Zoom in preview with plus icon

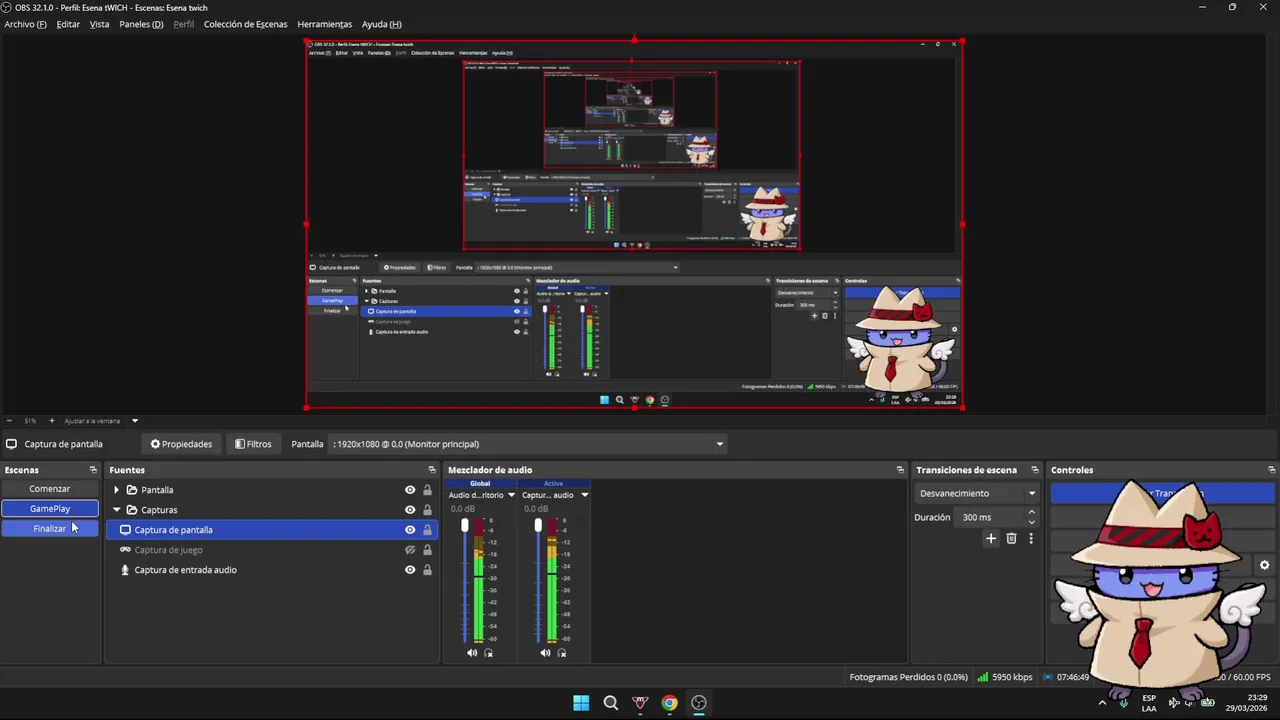click(x=52, y=421)
